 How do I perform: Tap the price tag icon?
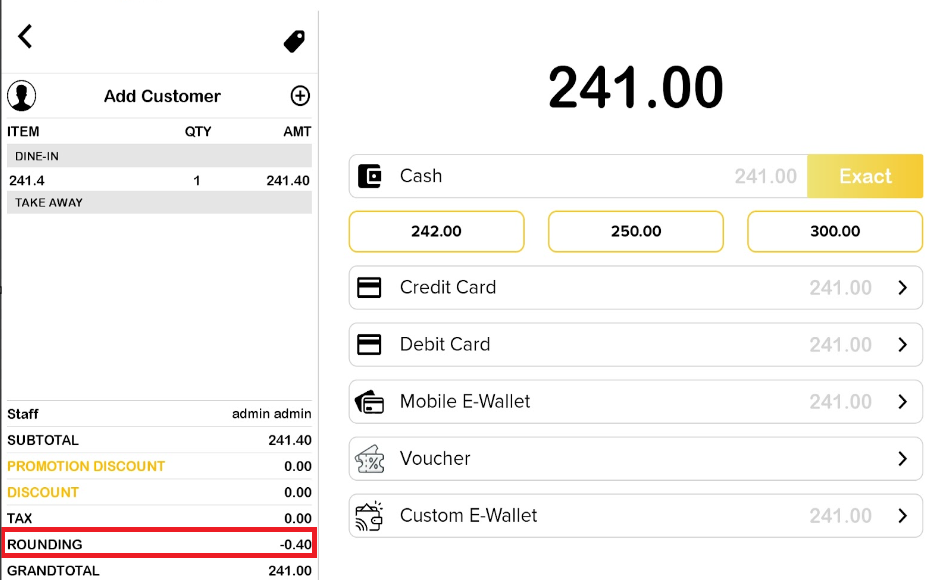pyautogui.click(x=294, y=41)
